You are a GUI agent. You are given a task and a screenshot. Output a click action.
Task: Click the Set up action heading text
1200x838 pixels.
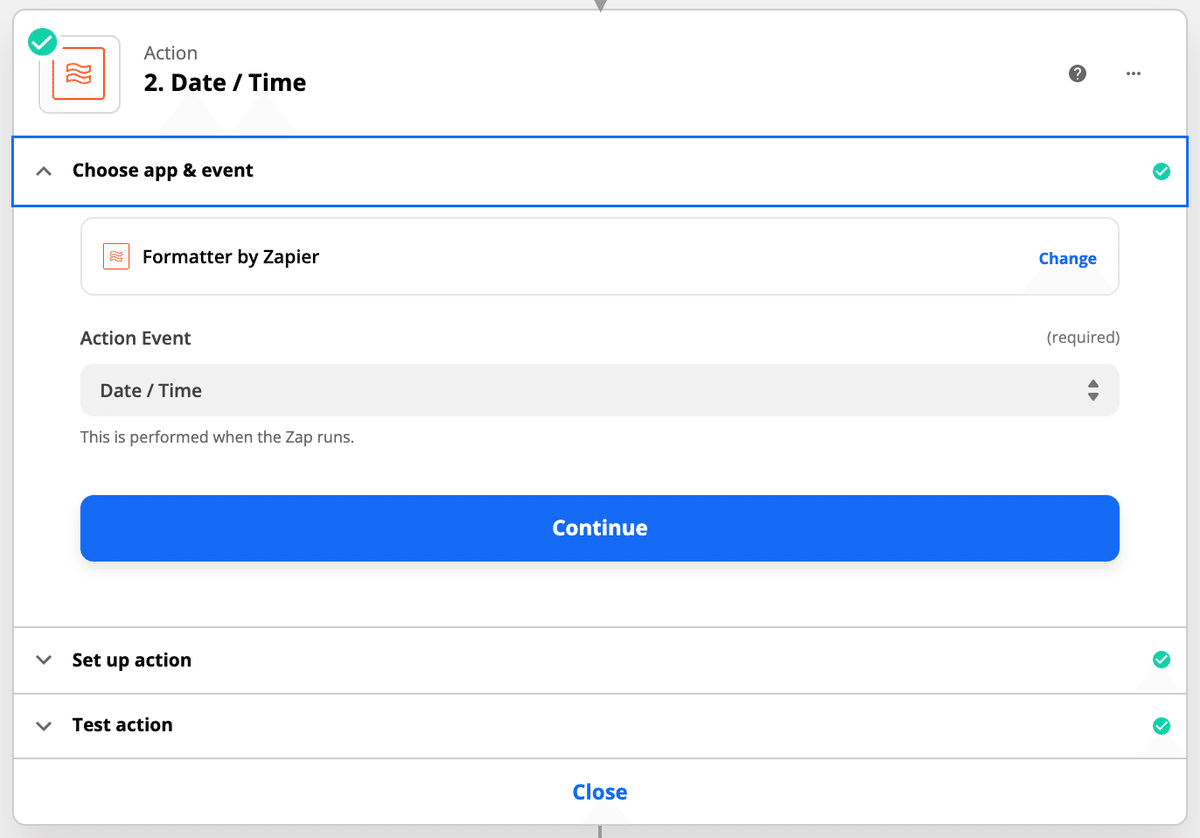coord(131,660)
